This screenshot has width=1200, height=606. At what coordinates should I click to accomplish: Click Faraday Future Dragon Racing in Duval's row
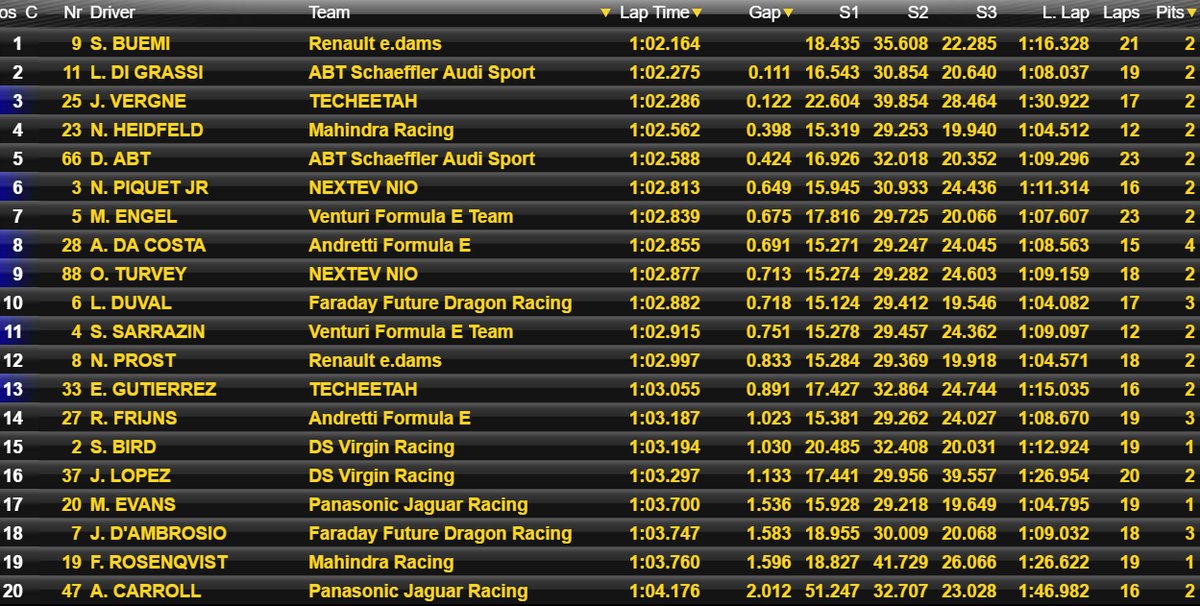(440, 303)
